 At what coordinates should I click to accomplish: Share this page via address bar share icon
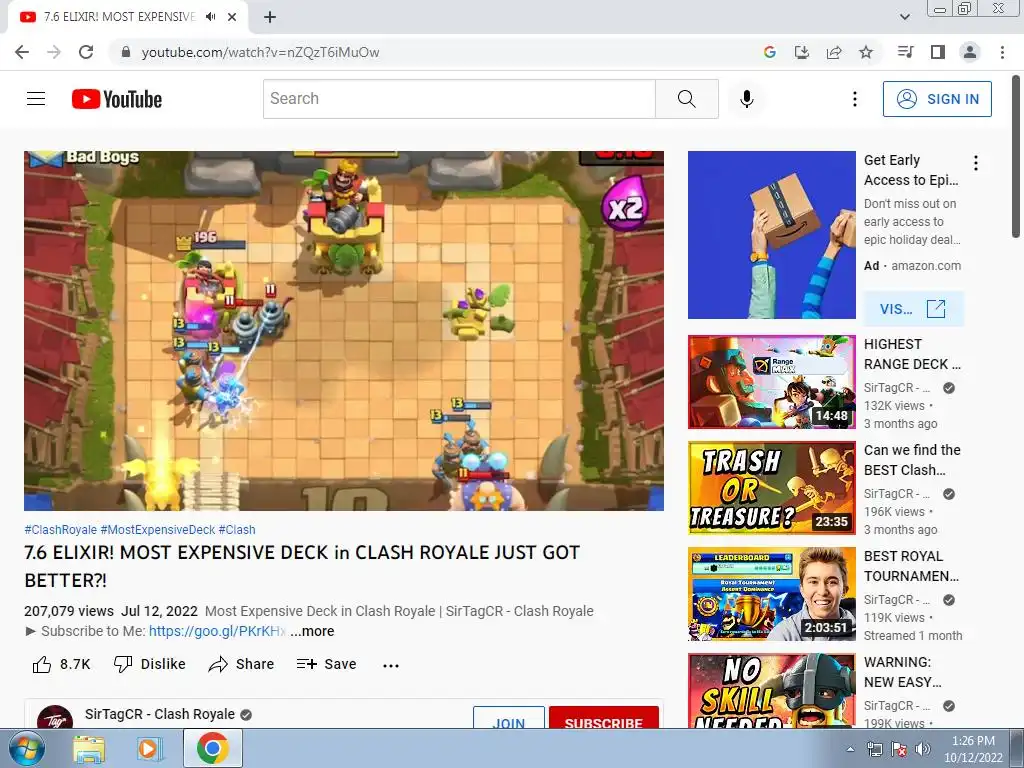coord(834,52)
